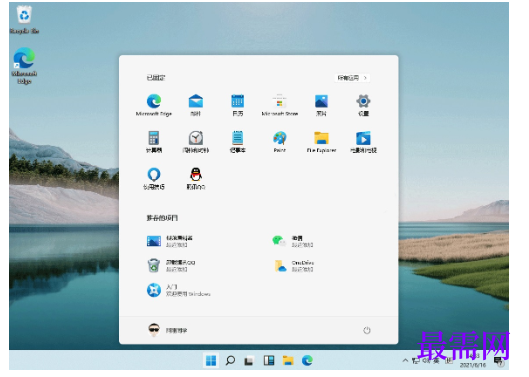
Task: Open the user account profile menu
Action: click(x=168, y=330)
